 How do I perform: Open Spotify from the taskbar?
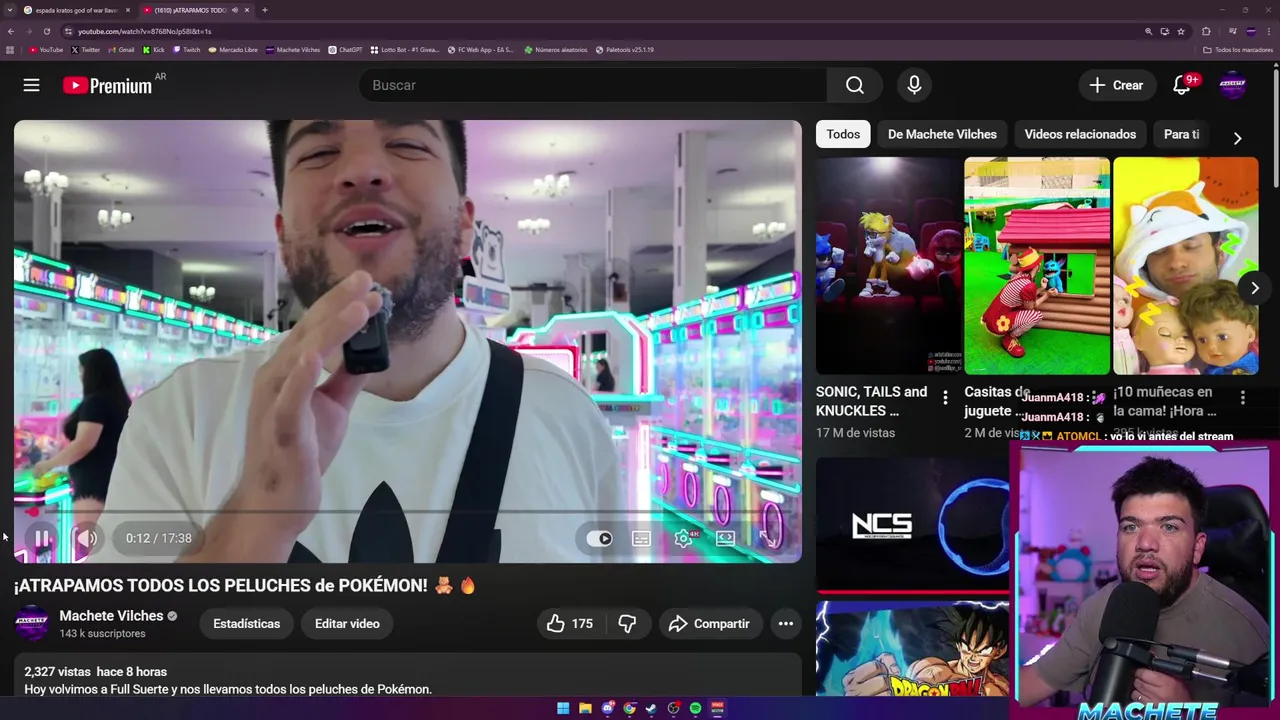[695, 708]
